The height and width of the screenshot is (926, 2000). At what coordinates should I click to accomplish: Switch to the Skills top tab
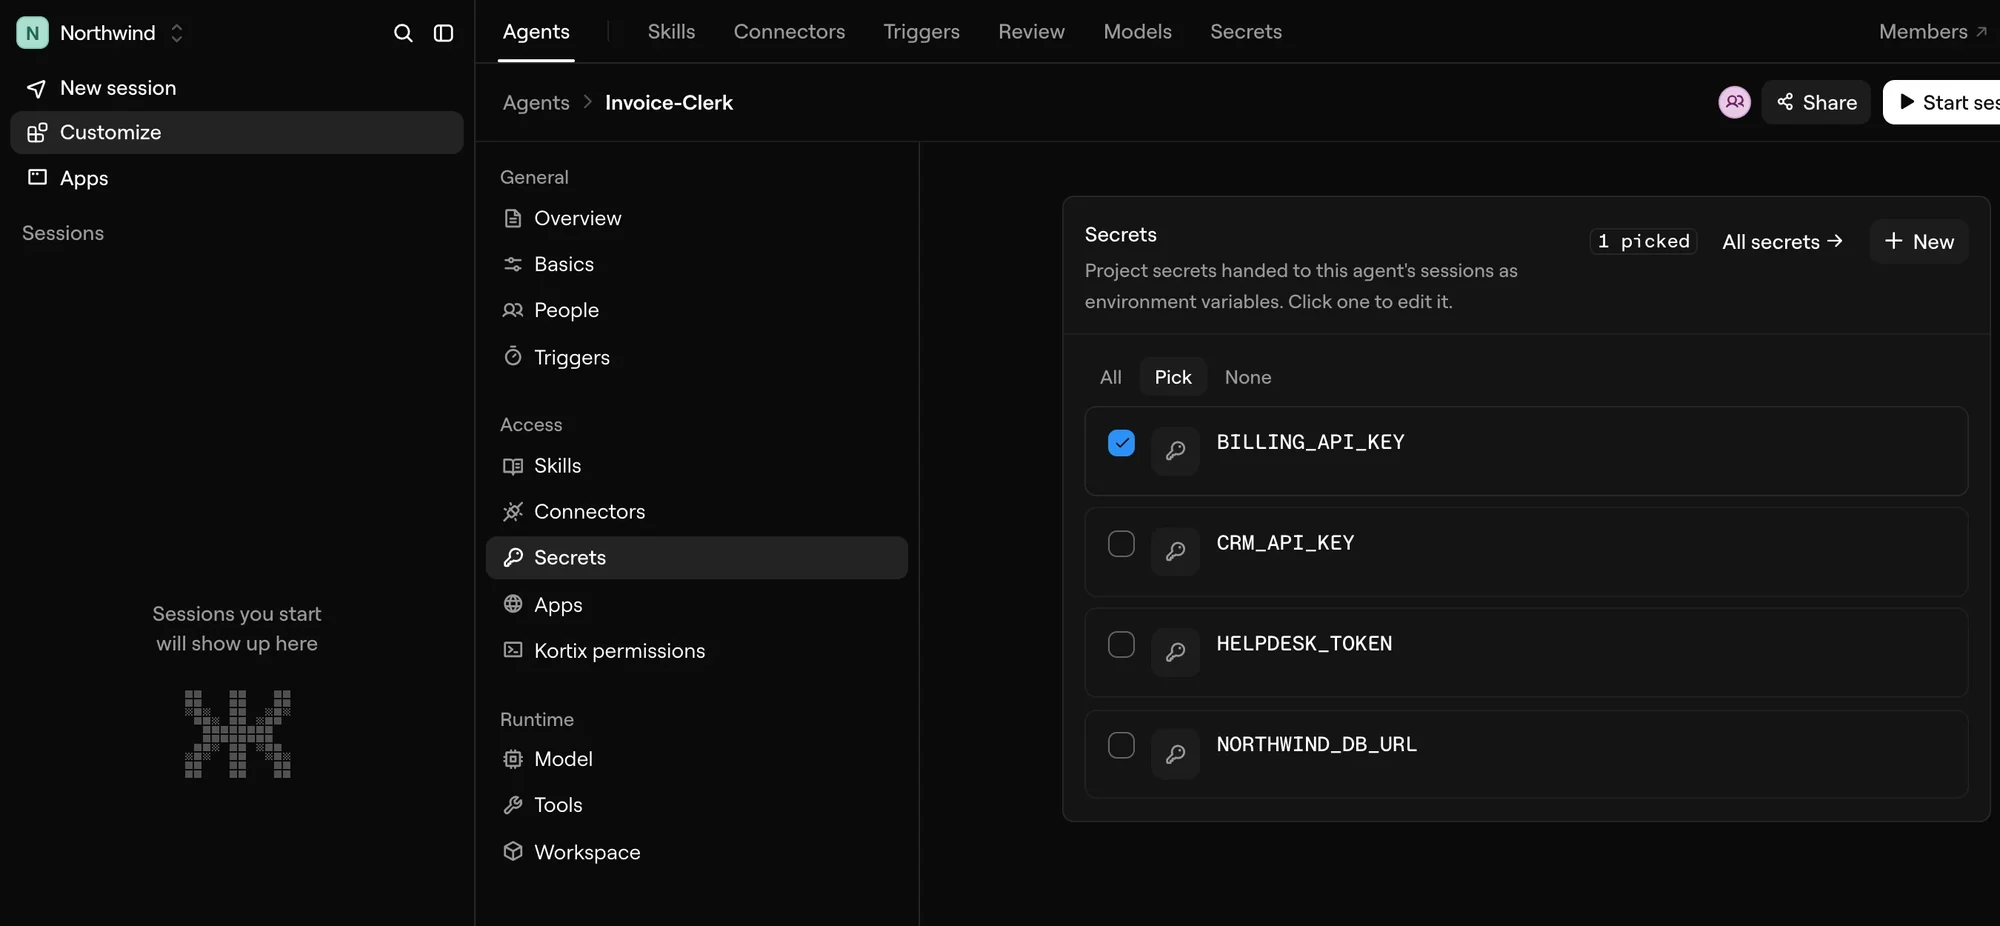(x=671, y=32)
